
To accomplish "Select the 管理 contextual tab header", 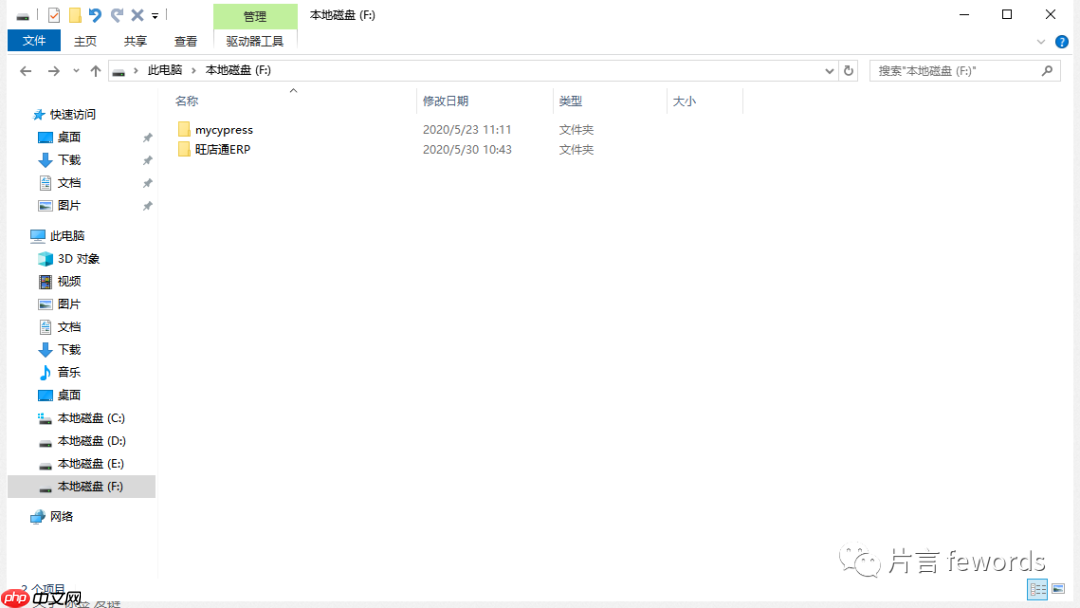I will 255,16.
